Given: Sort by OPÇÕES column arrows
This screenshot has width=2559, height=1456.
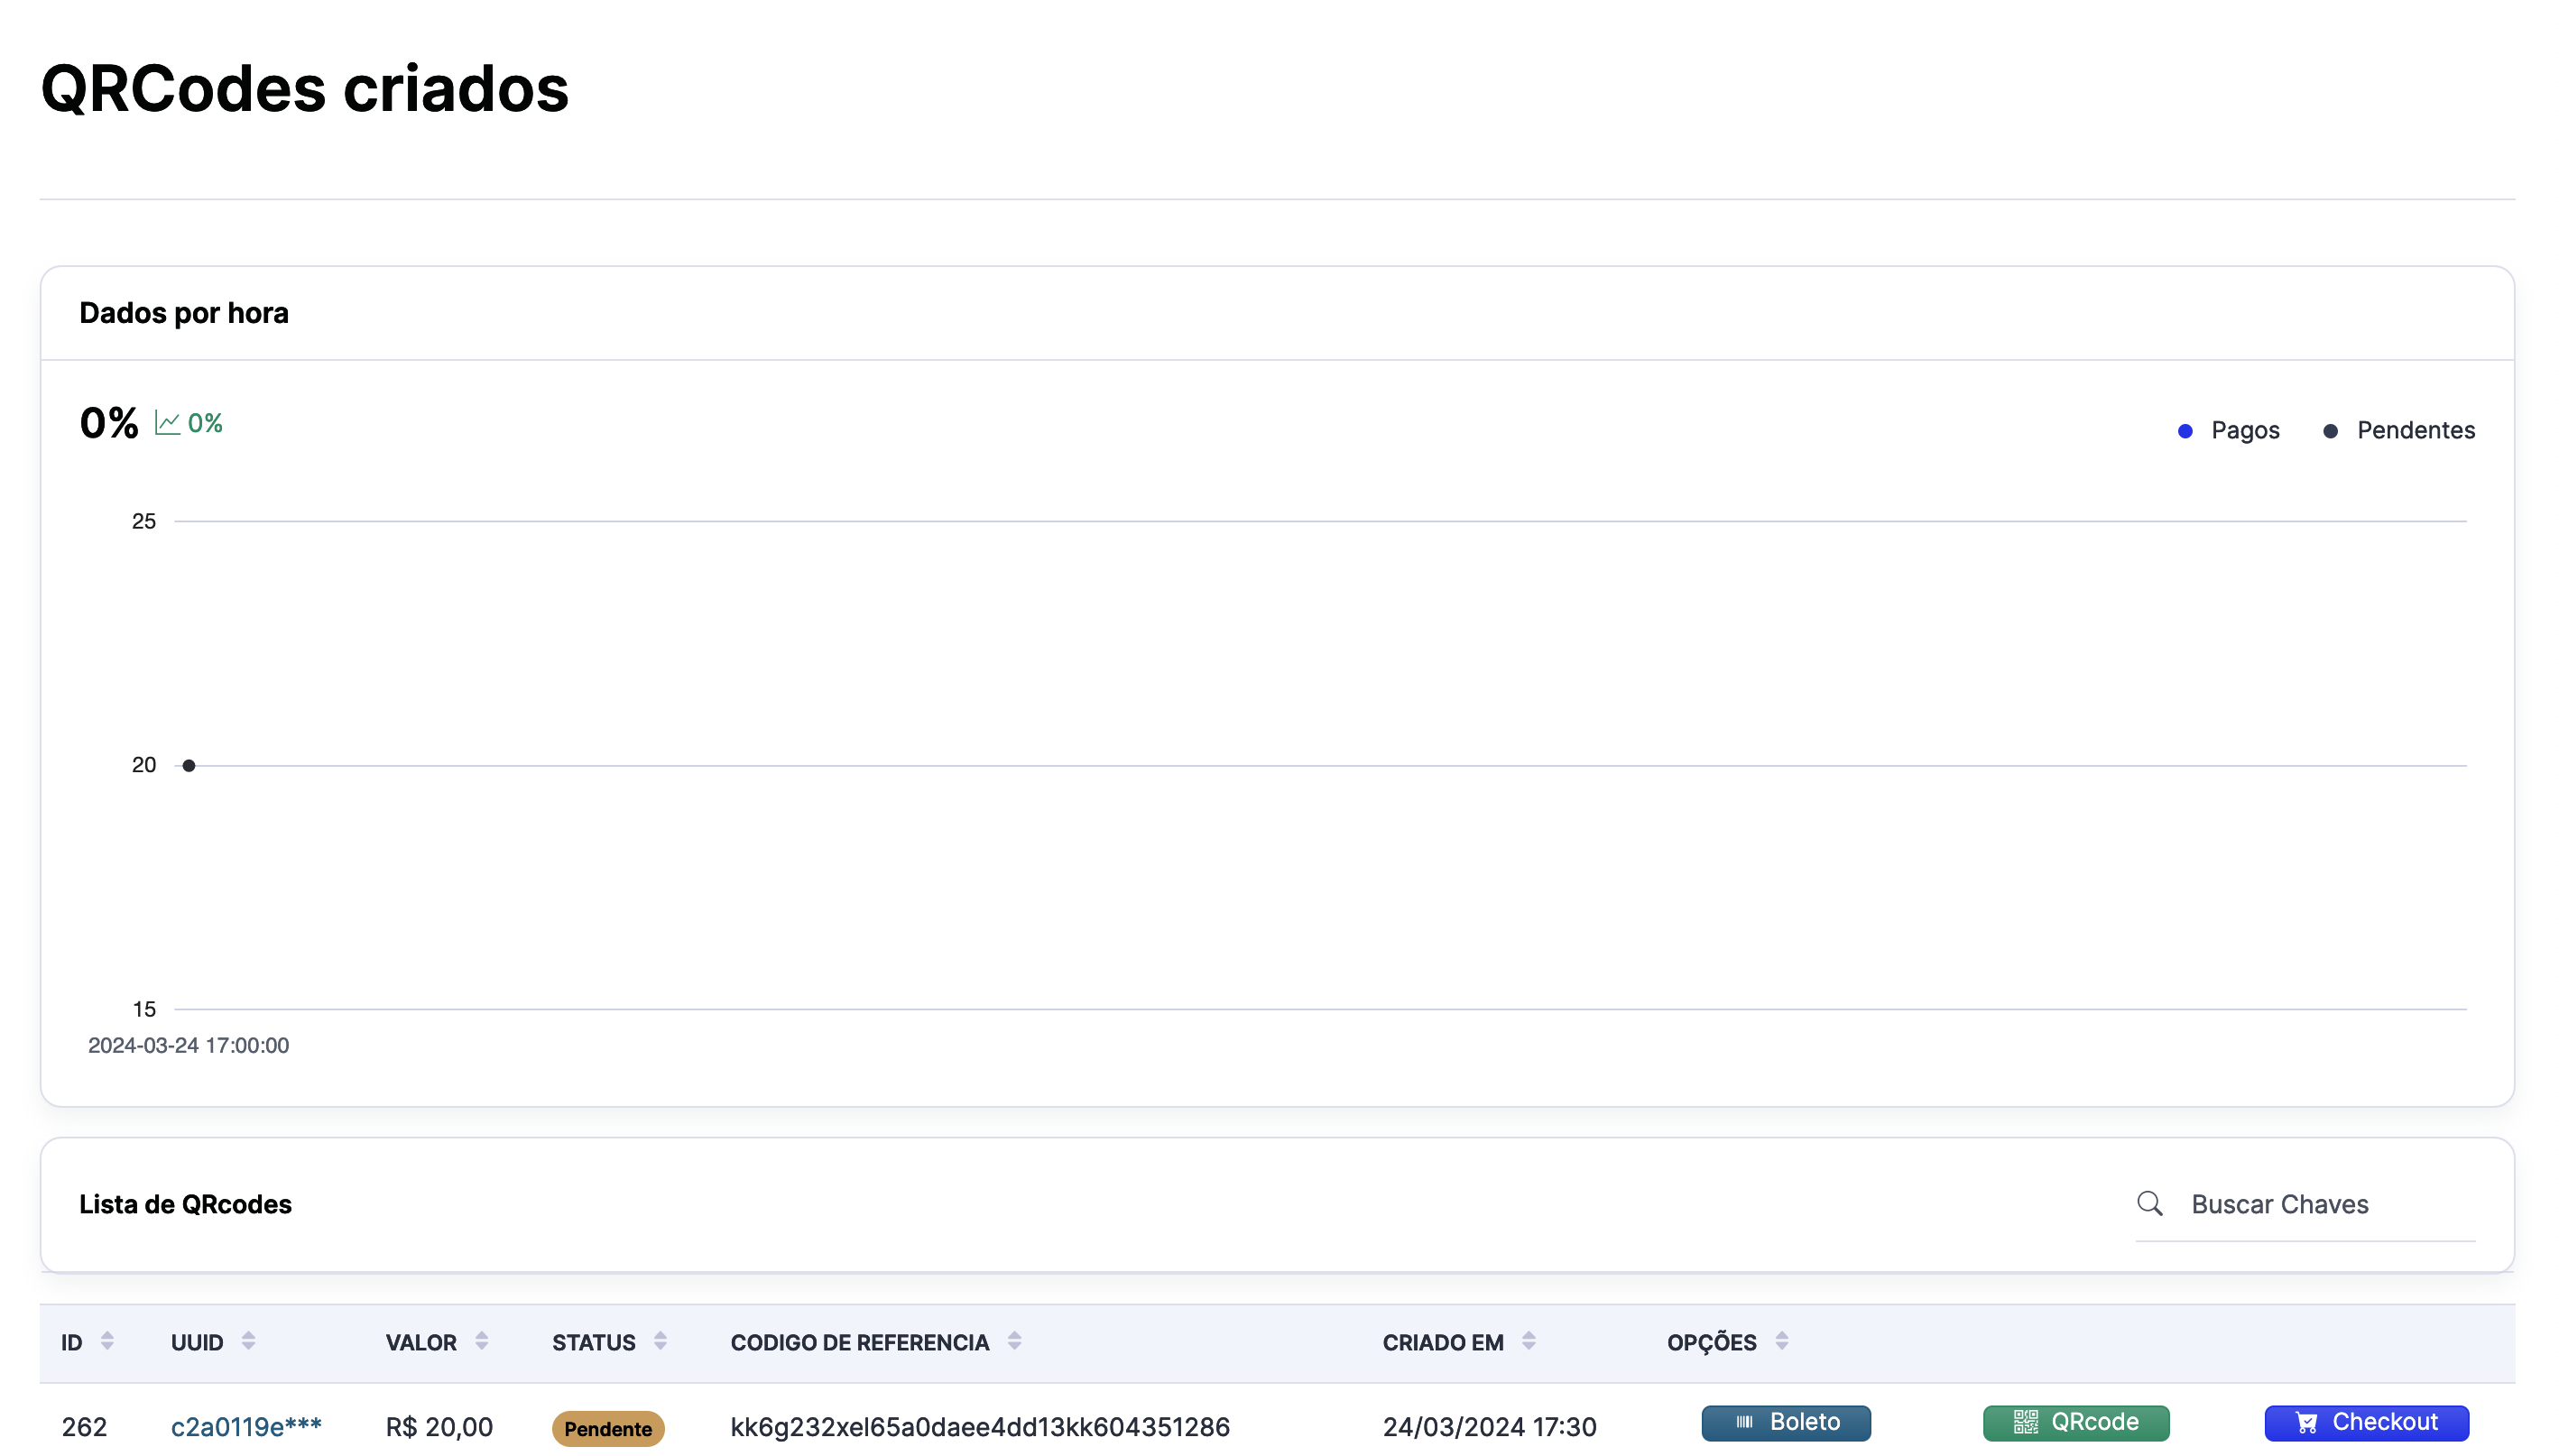Looking at the screenshot, I should [x=1781, y=1341].
